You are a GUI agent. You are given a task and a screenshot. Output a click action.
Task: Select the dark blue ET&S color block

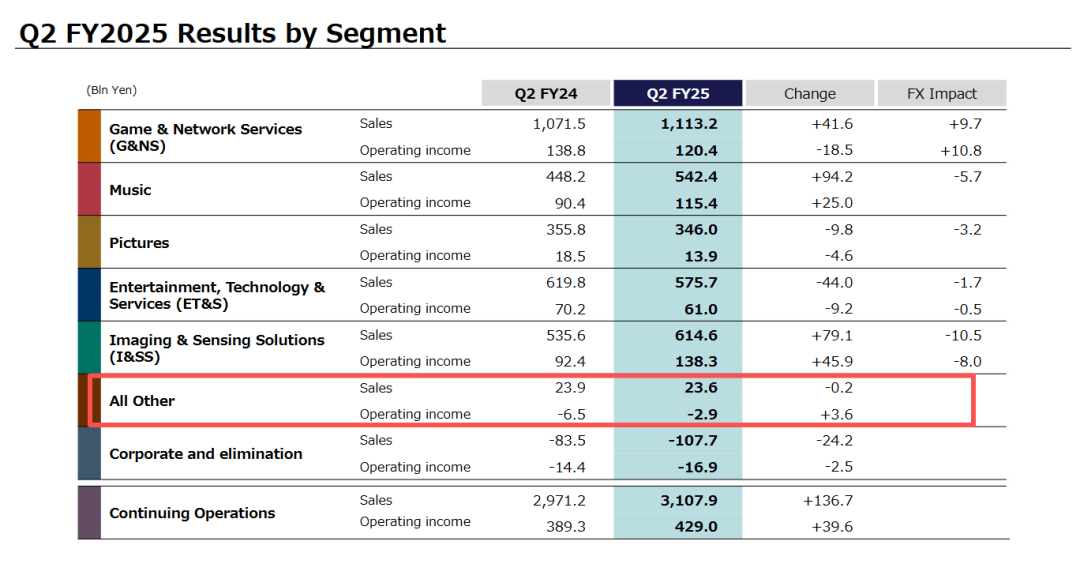[89, 295]
